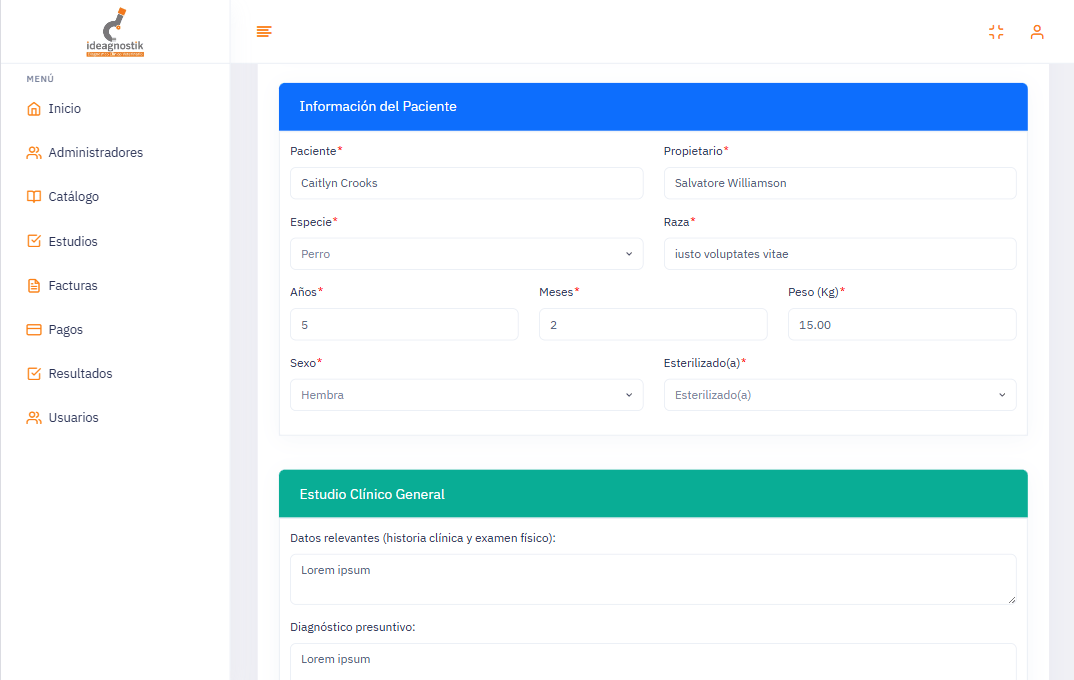Click the Raza text field
Viewport: 1074px width, 680px height.
click(839, 254)
